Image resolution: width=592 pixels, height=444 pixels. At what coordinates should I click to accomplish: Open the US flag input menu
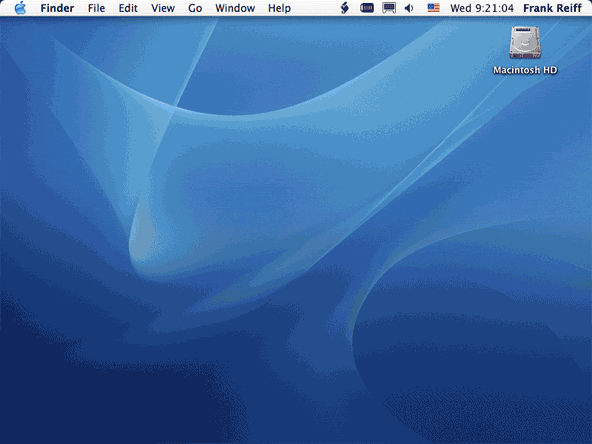point(433,8)
